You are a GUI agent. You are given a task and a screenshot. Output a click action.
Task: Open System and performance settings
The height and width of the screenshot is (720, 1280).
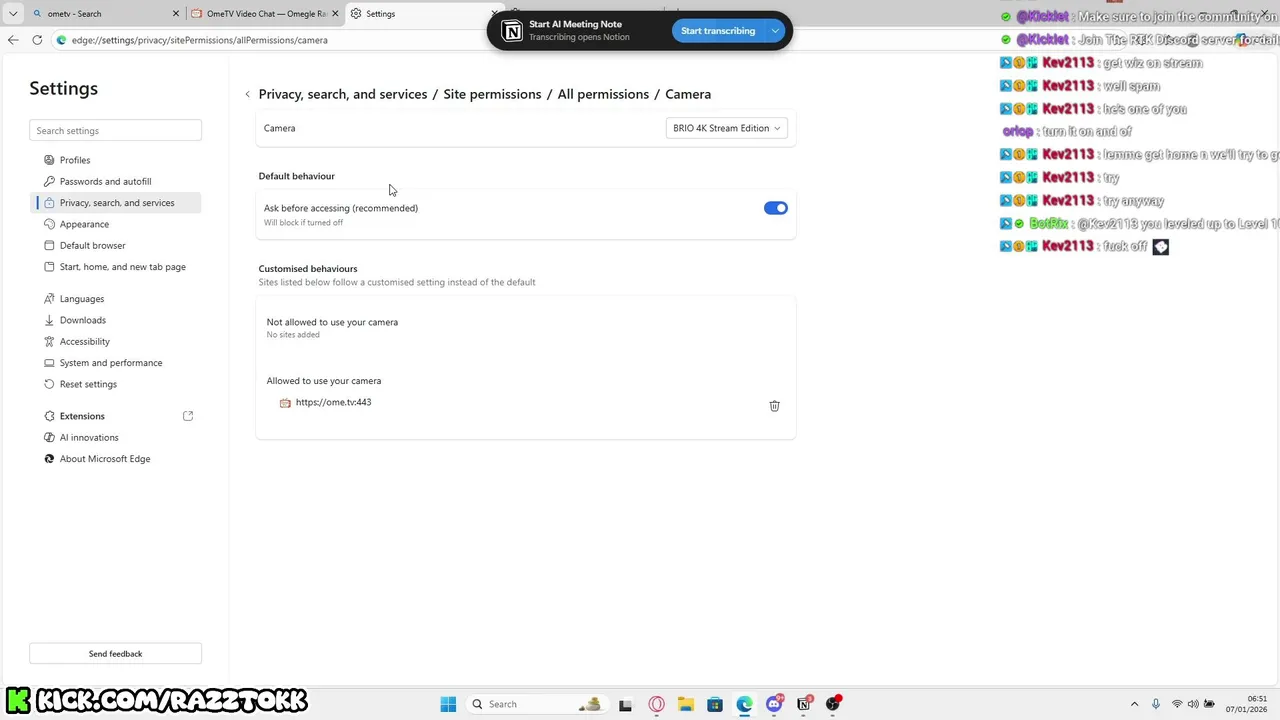pos(116,363)
